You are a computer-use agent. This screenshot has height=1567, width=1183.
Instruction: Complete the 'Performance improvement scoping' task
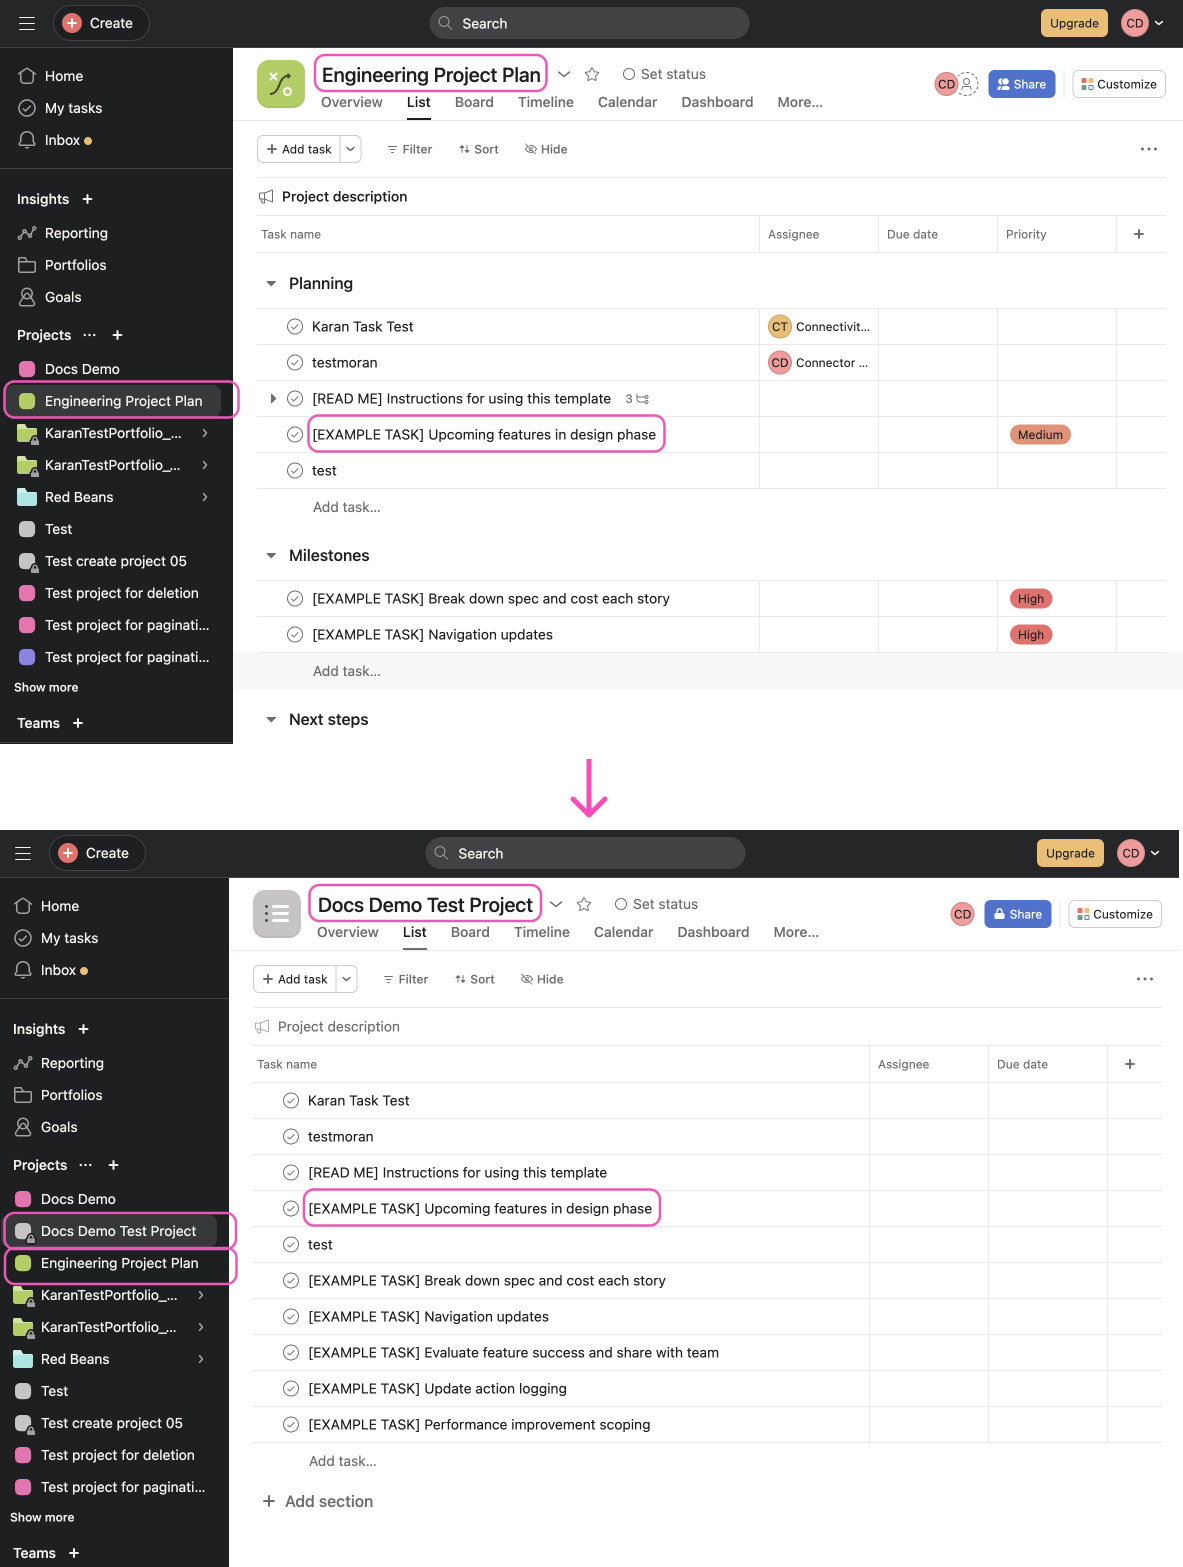coord(291,1425)
